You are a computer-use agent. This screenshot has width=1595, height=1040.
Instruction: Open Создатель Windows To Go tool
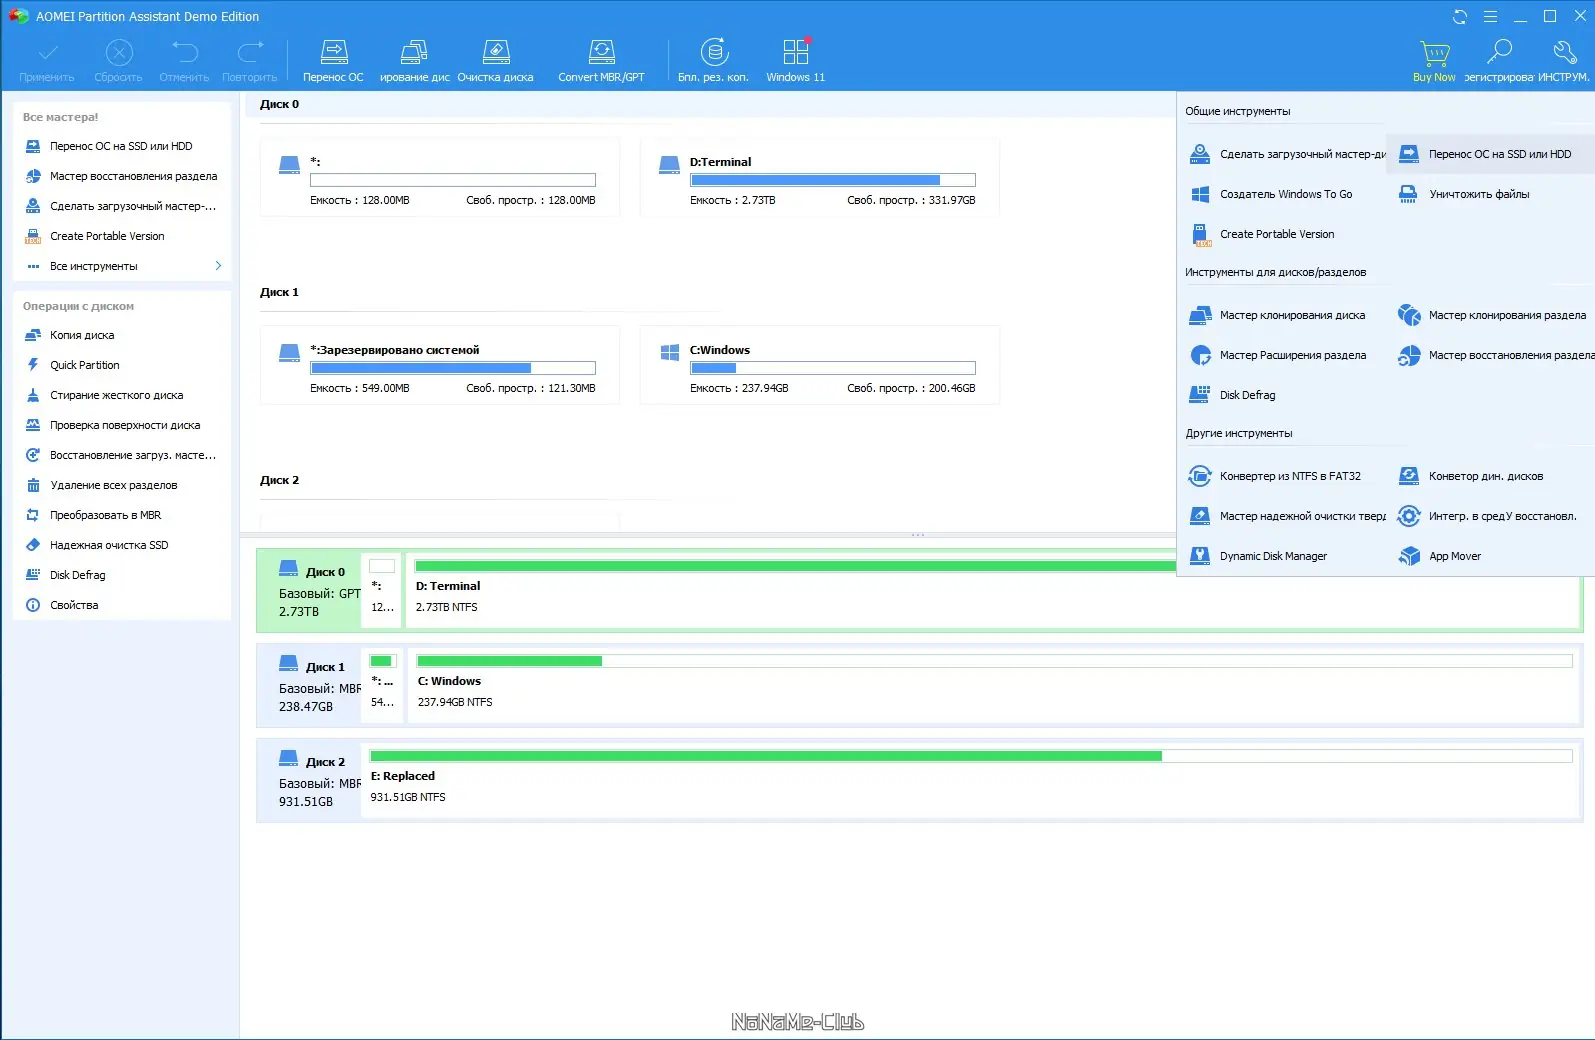tap(1271, 194)
